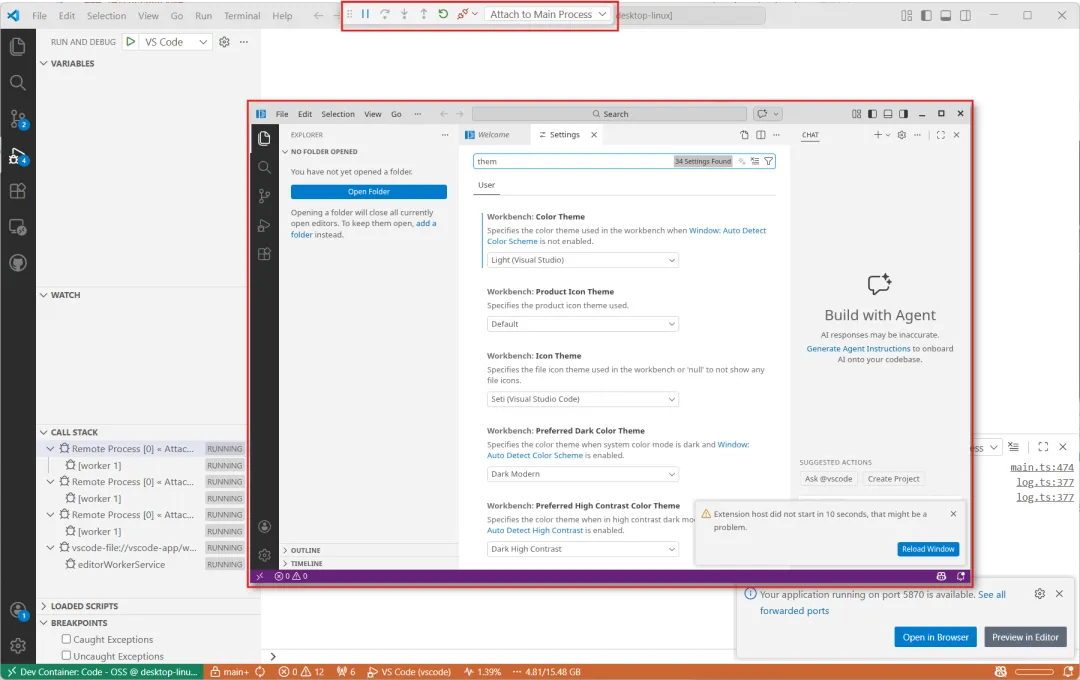
Task: Start debugging with green play button
Action: click(130, 41)
